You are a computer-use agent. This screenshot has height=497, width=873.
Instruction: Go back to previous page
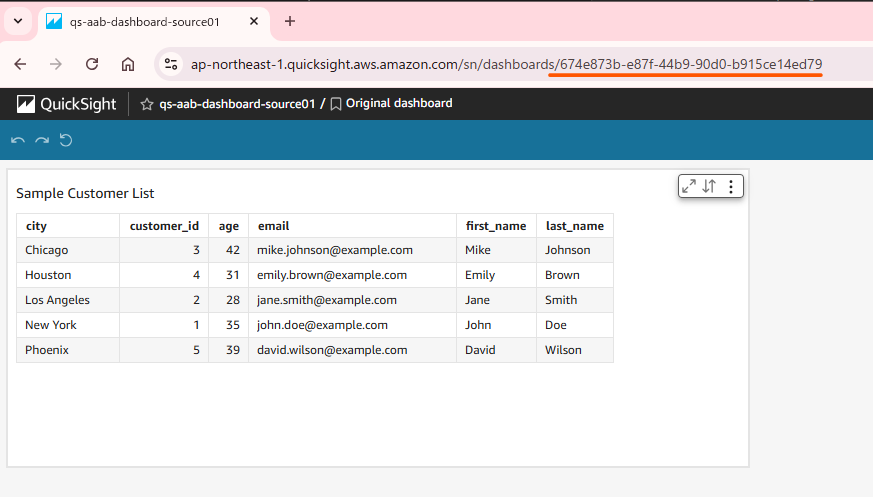tap(21, 64)
